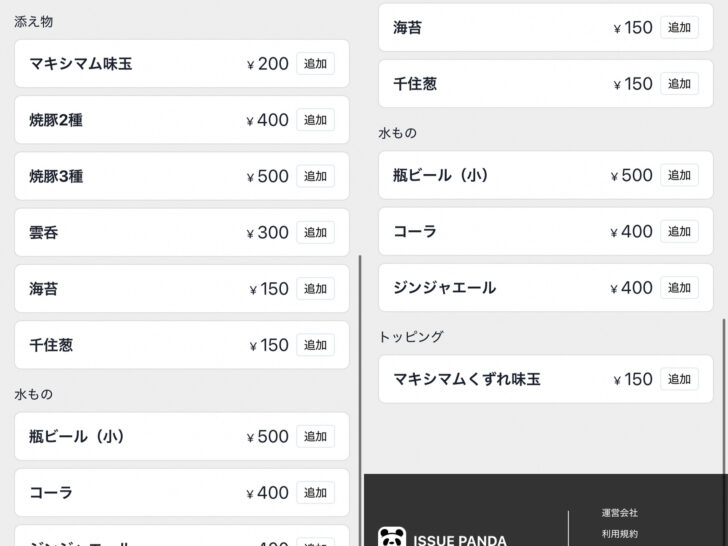Click the 焼豚3種 item label

56,176
